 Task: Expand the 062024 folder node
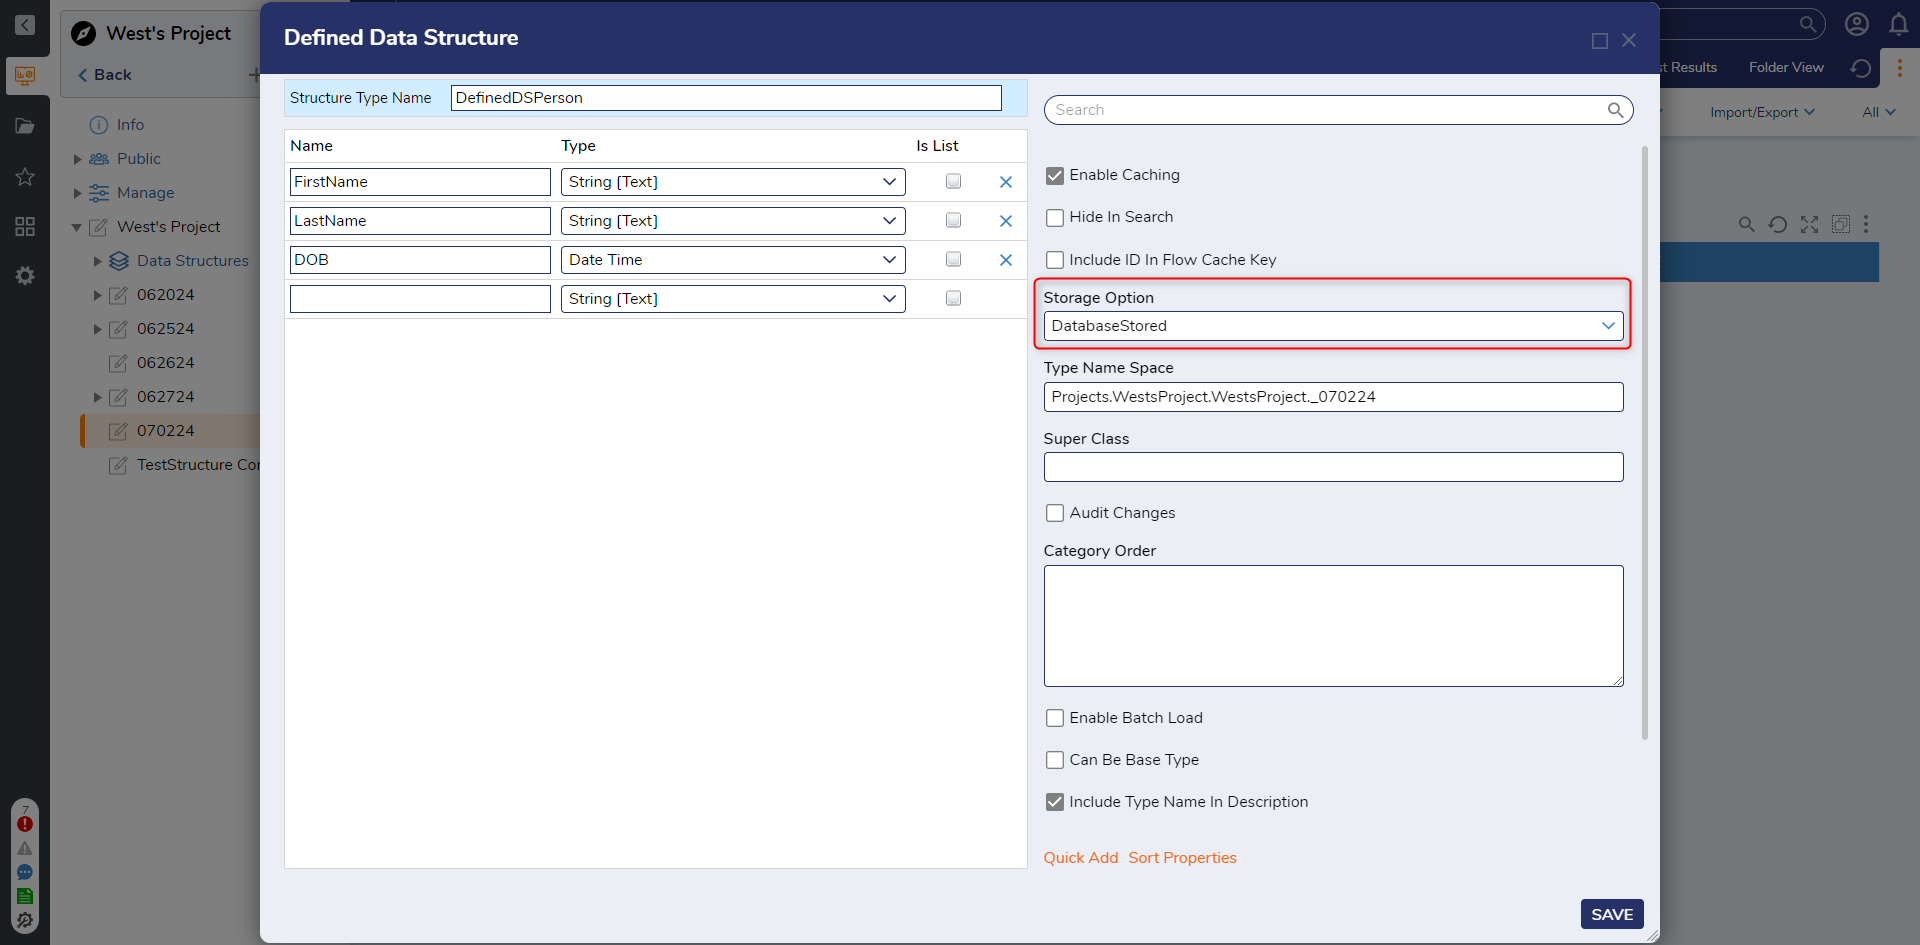pos(97,295)
